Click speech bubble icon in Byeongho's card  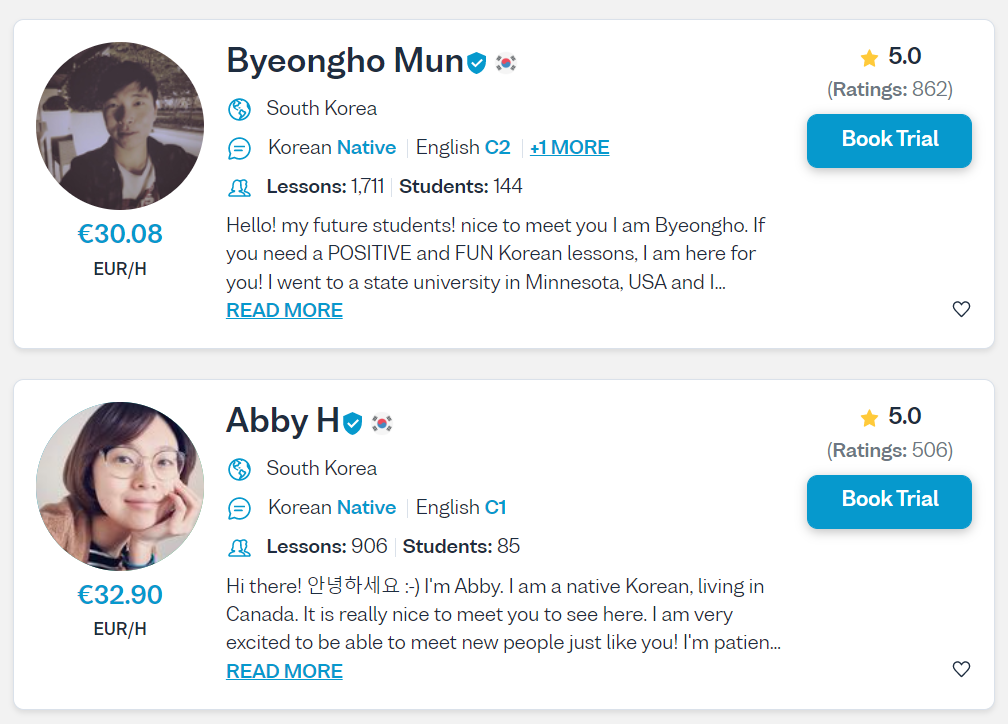[239, 148]
